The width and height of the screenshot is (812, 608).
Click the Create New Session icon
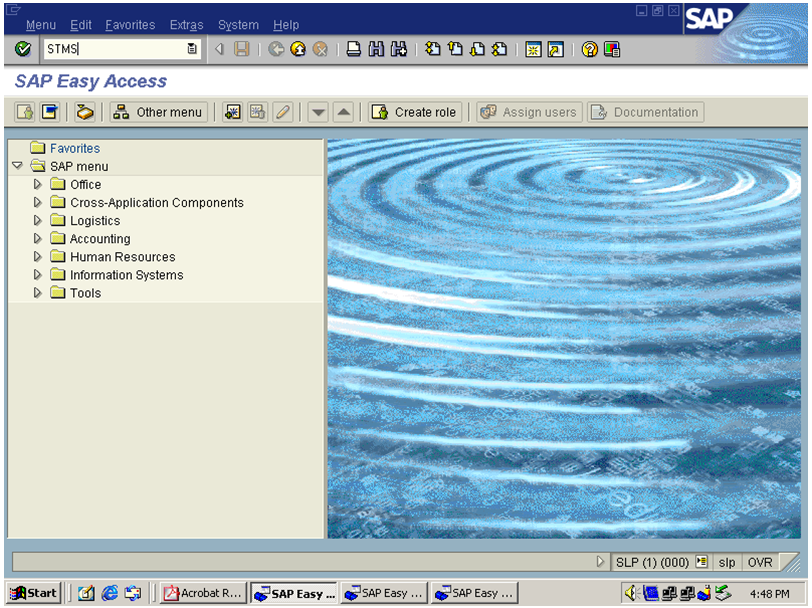[533, 49]
